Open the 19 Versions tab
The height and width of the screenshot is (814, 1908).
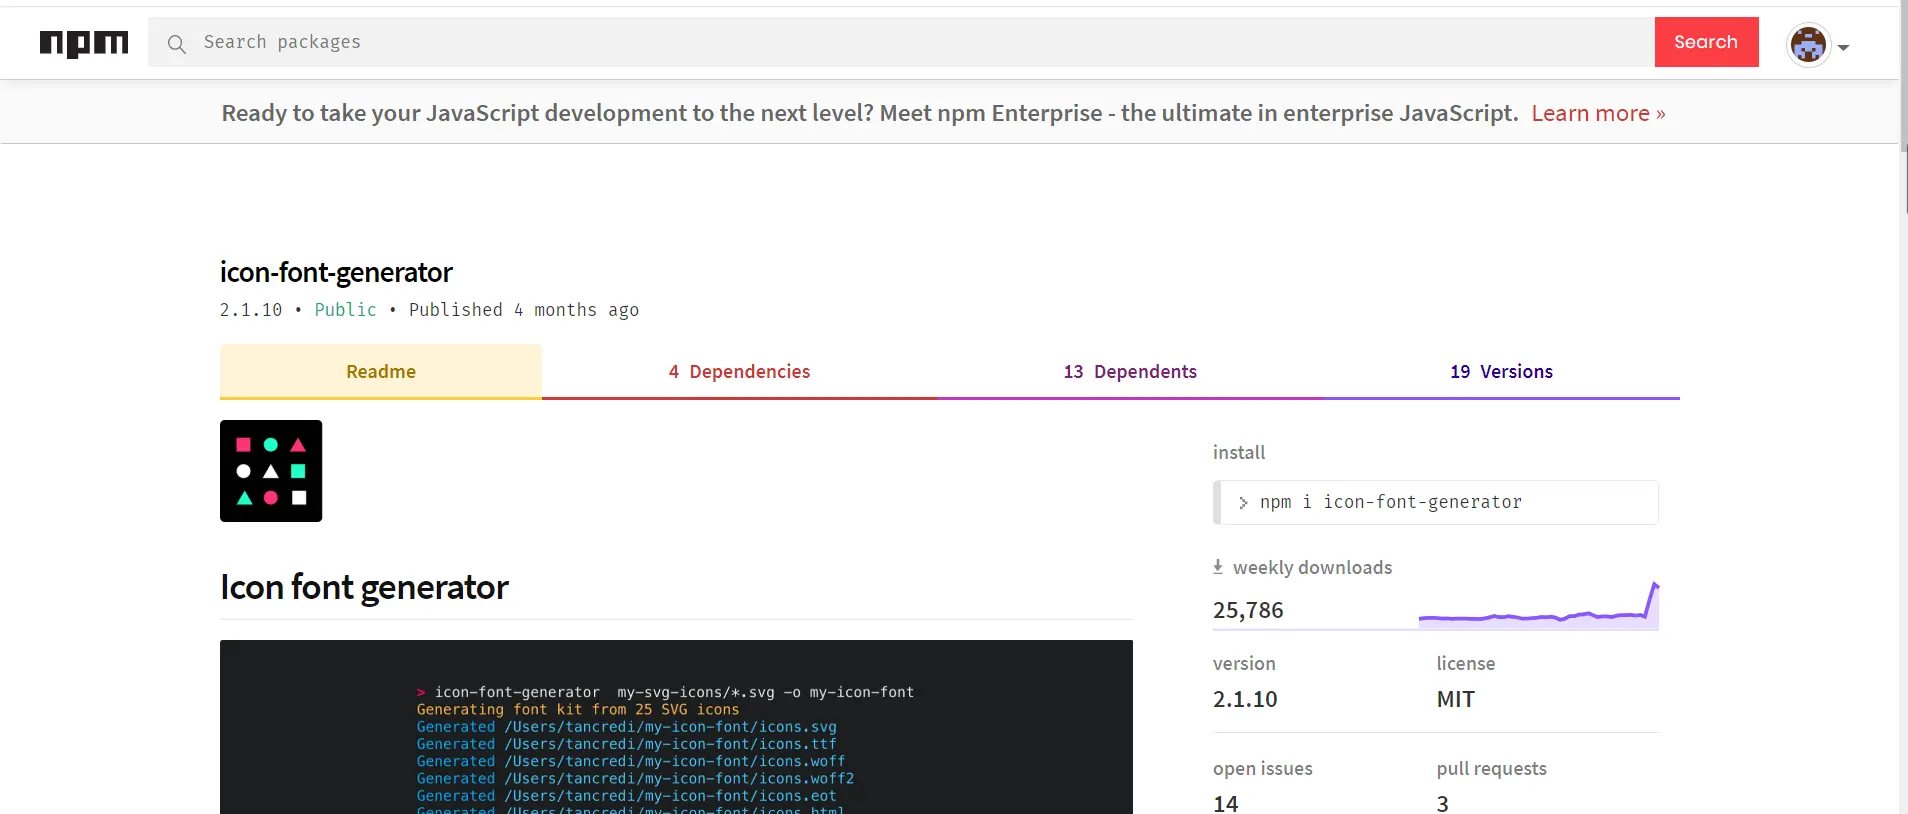point(1501,372)
